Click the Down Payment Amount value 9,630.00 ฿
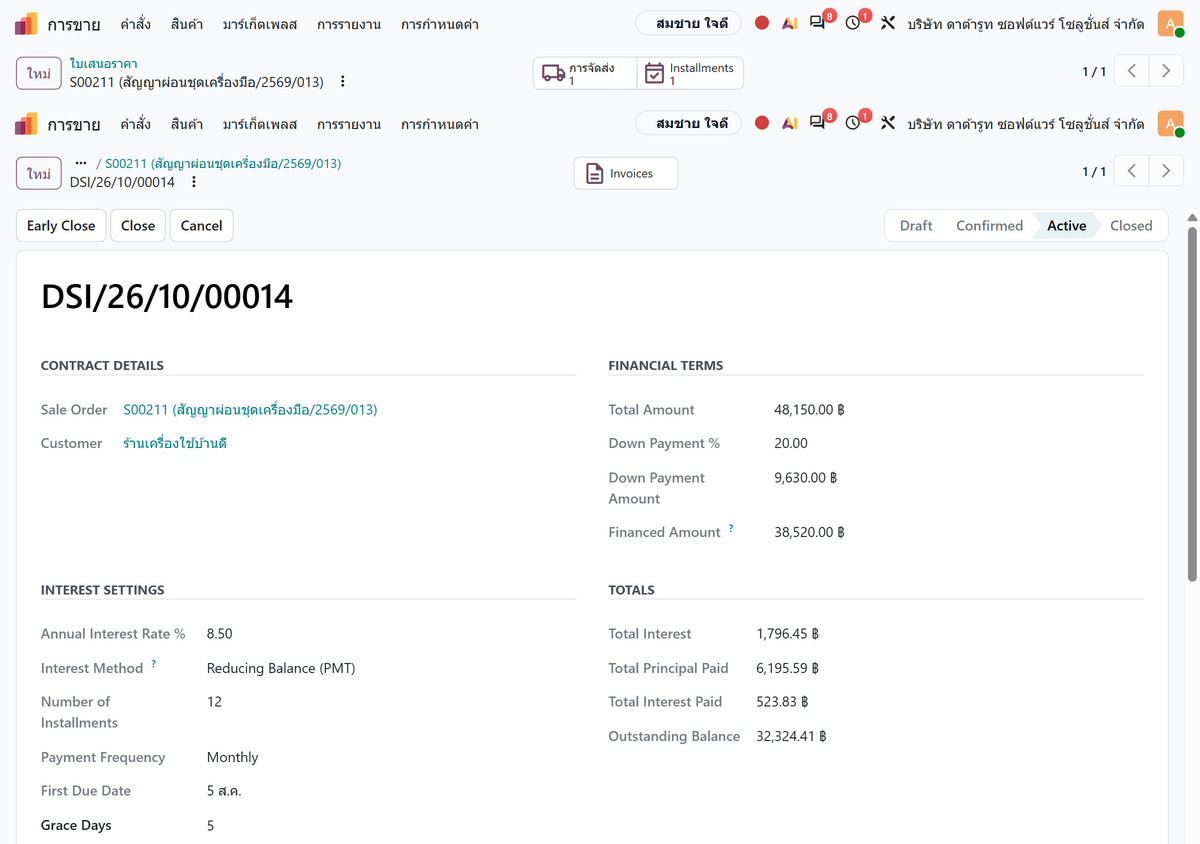 tap(806, 478)
